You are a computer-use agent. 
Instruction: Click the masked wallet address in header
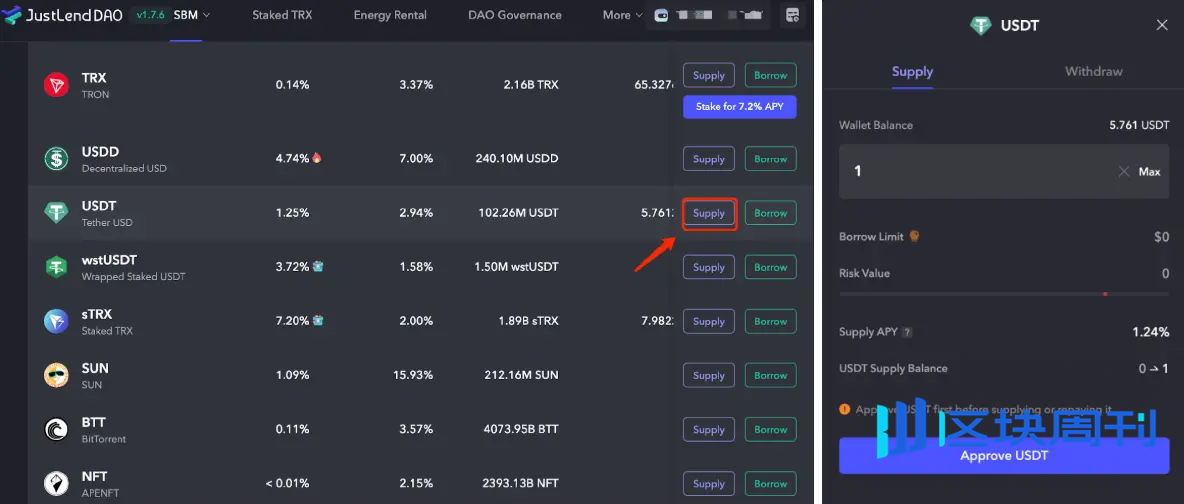720,15
